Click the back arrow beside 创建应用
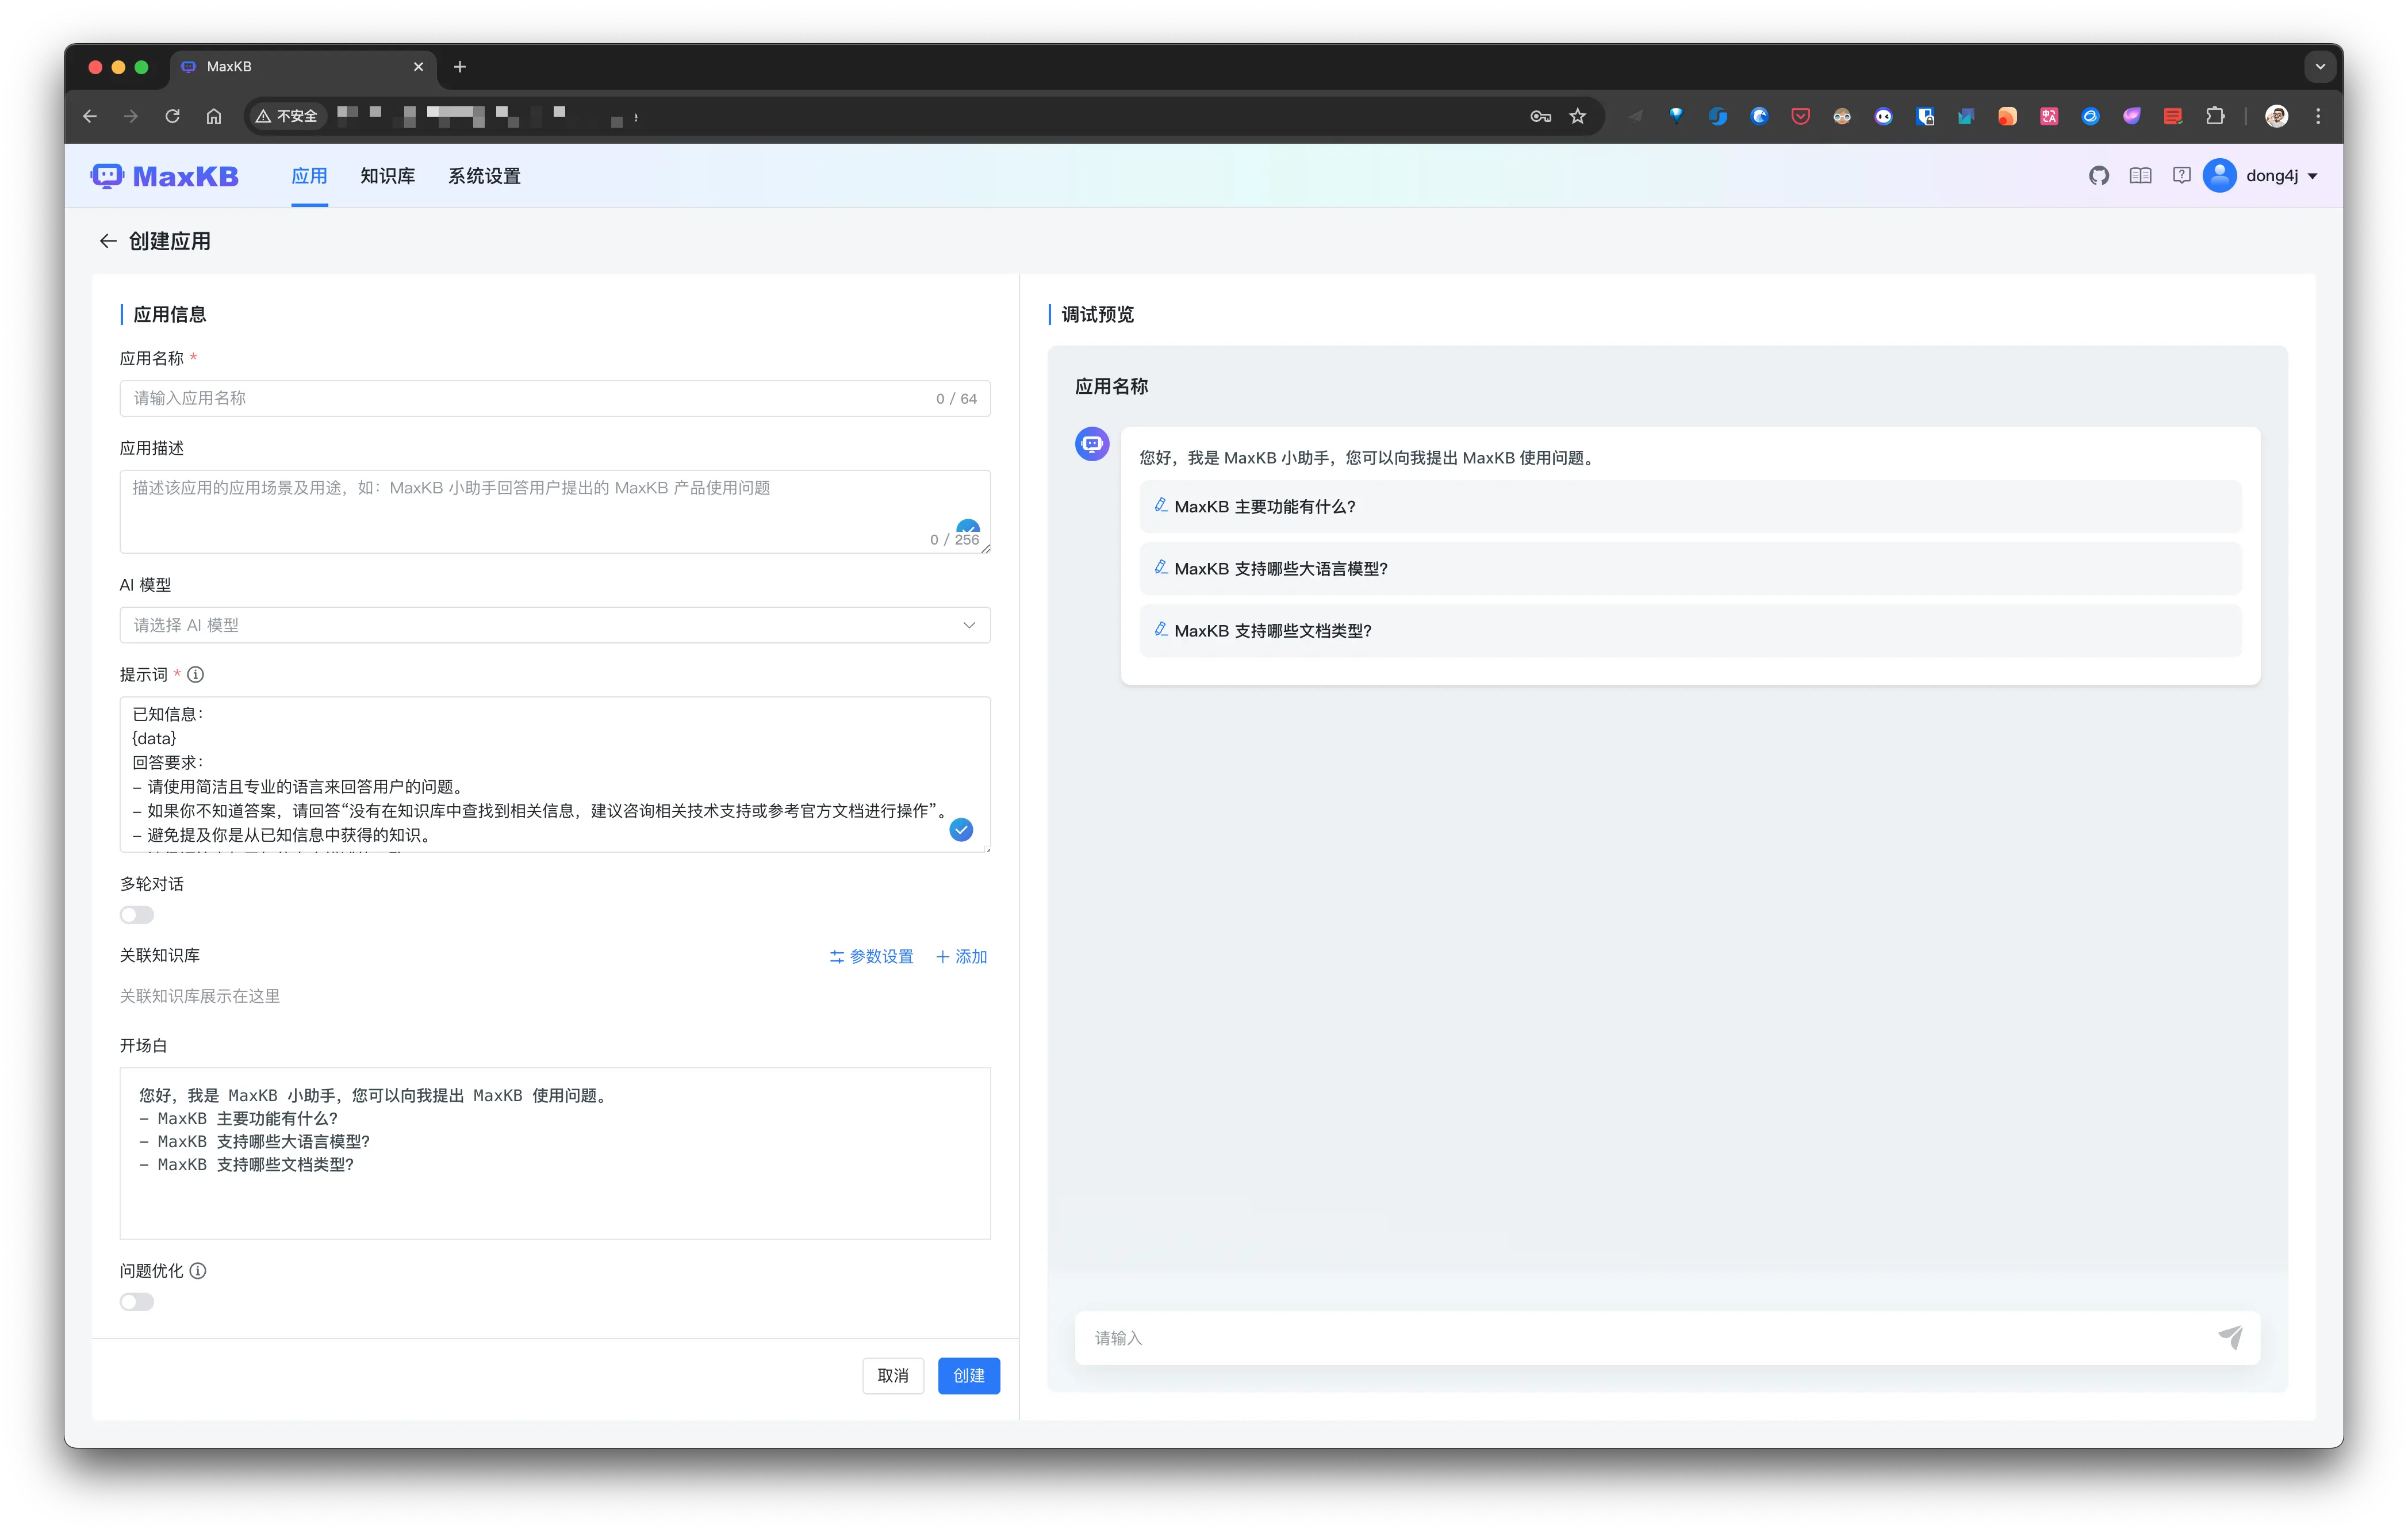Screen dimensions: 2408x1533 pos(108,241)
